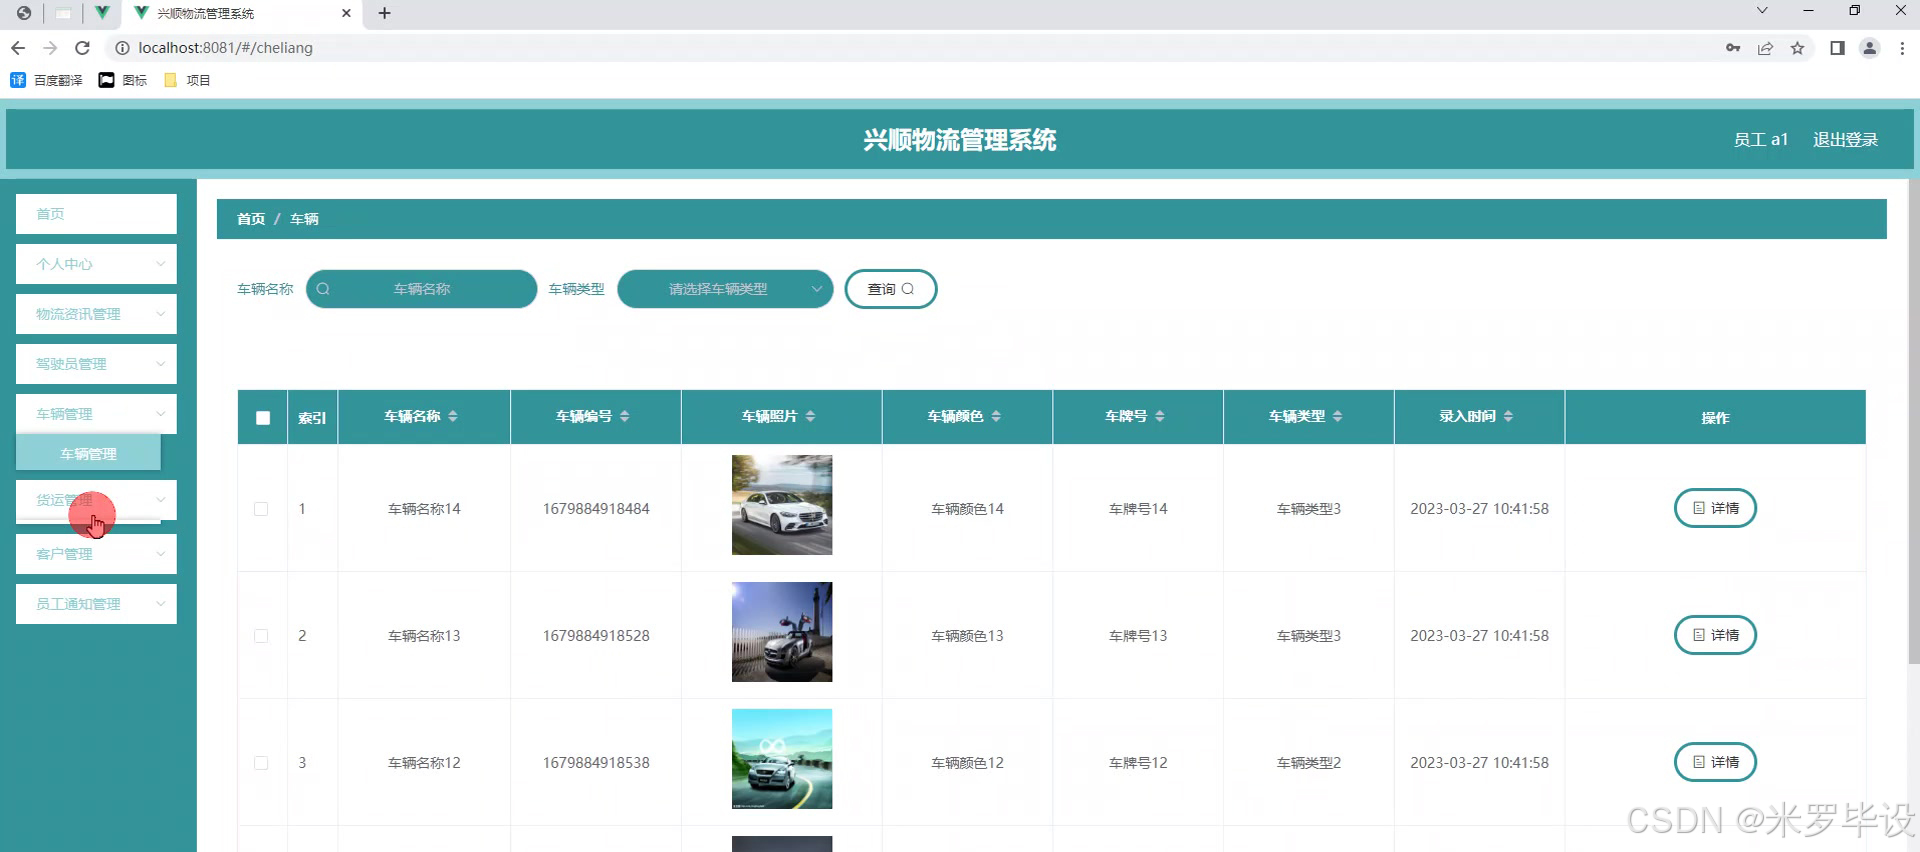Open a new browser tab
This screenshot has width=1920, height=852.
(384, 13)
